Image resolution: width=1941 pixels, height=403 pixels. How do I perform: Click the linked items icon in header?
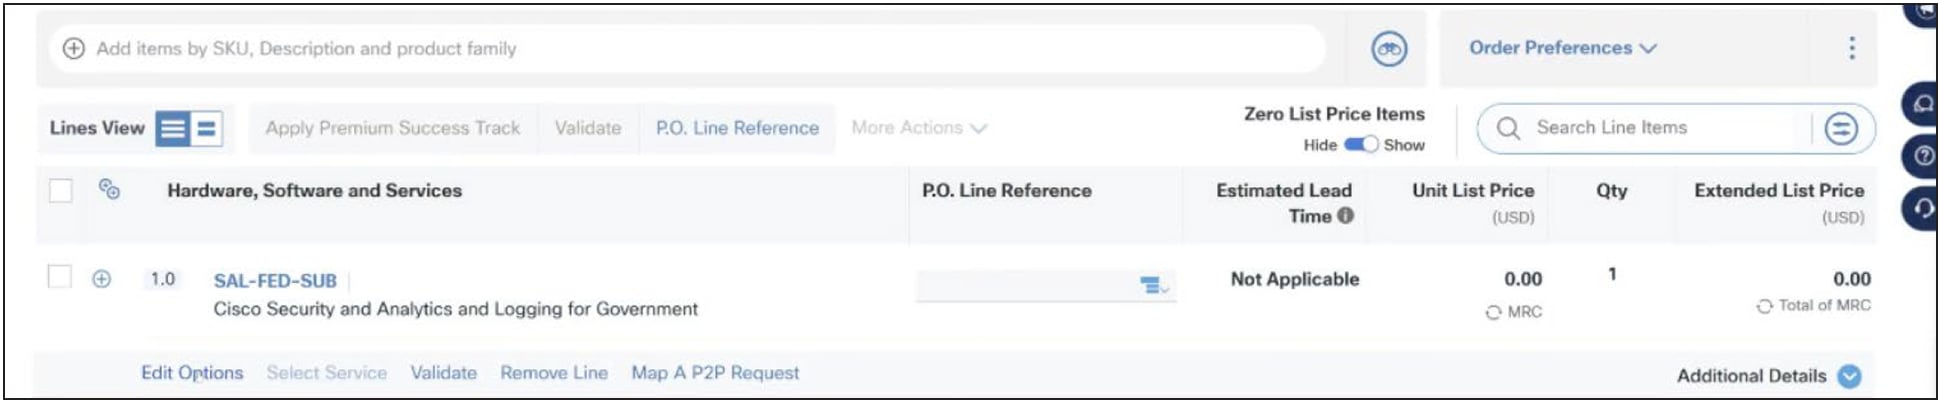pos(109,189)
